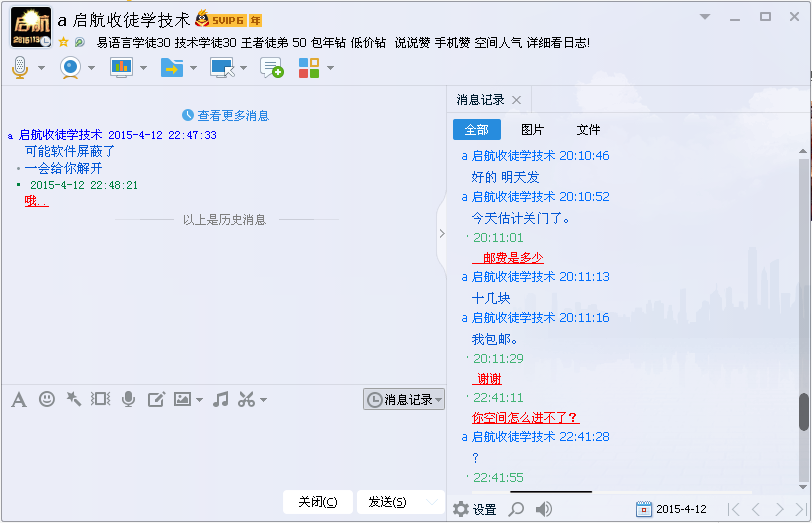Screen dimensions: 812x523
Task: Expand the voice call dropdown arrow
Action: [x=41, y=68]
